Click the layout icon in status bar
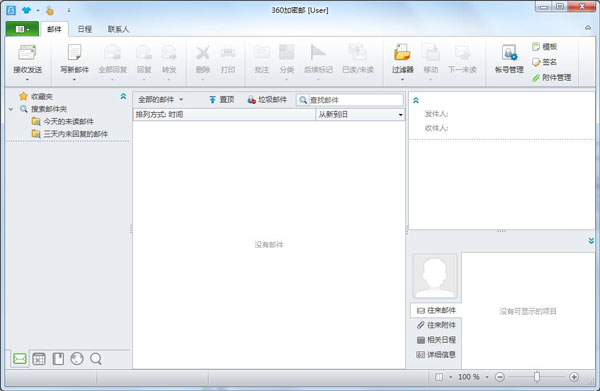This screenshot has height=391, width=600. (x=439, y=377)
